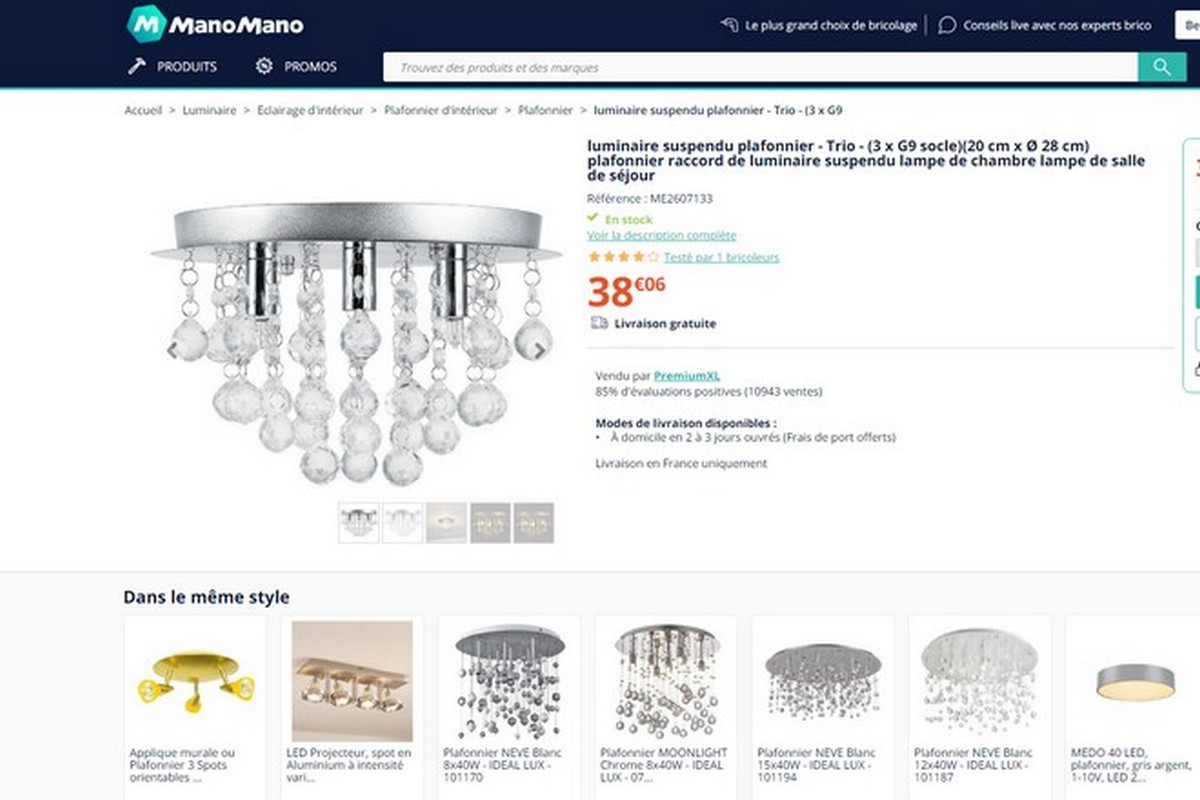Select the third product thumbnail
This screenshot has height=800, width=1200.
[x=446, y=523]
